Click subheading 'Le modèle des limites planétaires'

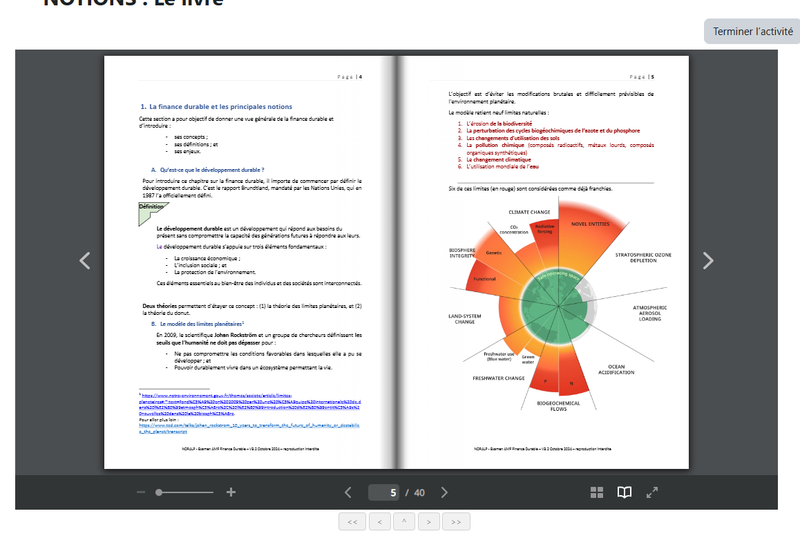202,324
